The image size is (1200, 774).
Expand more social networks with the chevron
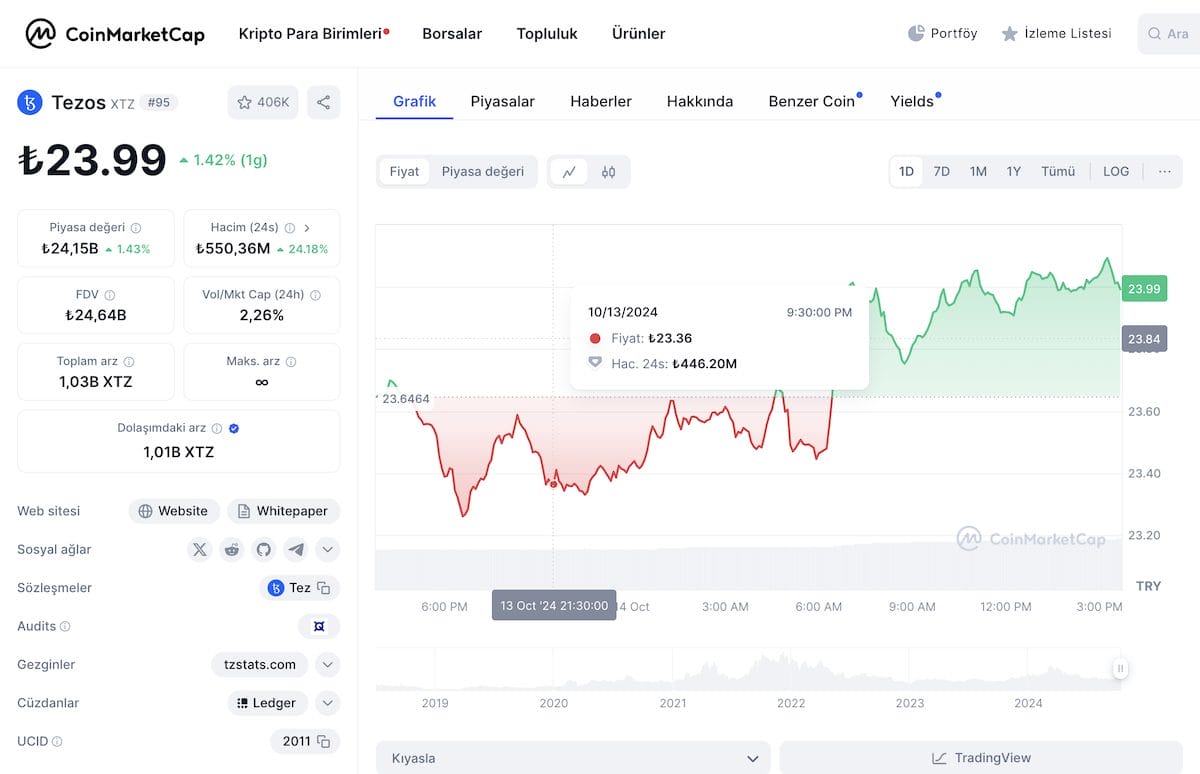point(327,549)
